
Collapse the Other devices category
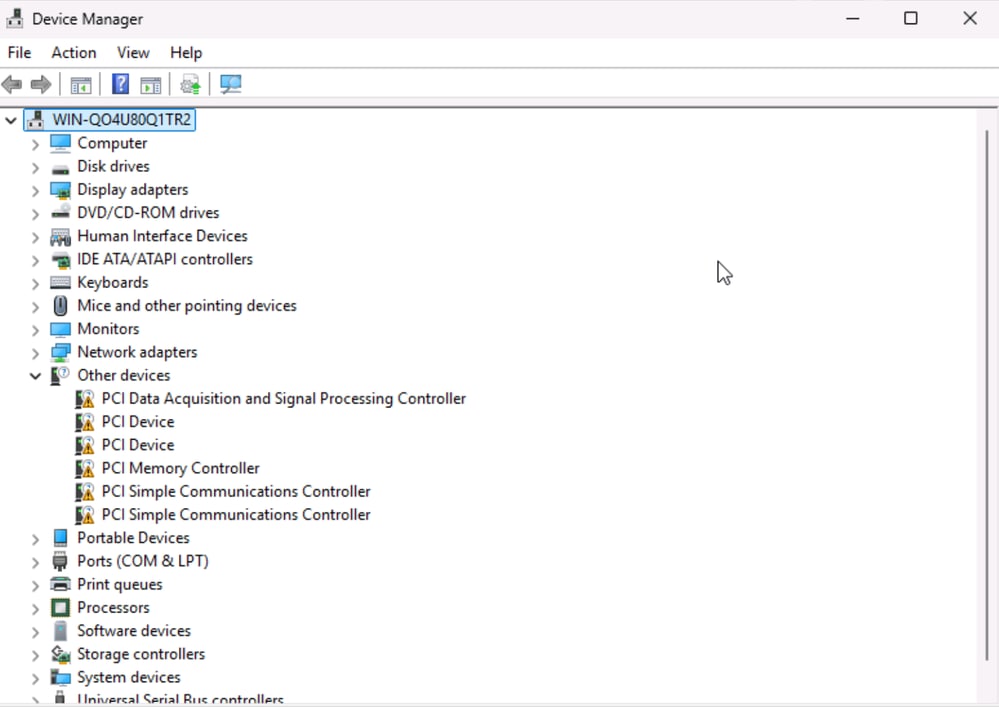(36, 375)
